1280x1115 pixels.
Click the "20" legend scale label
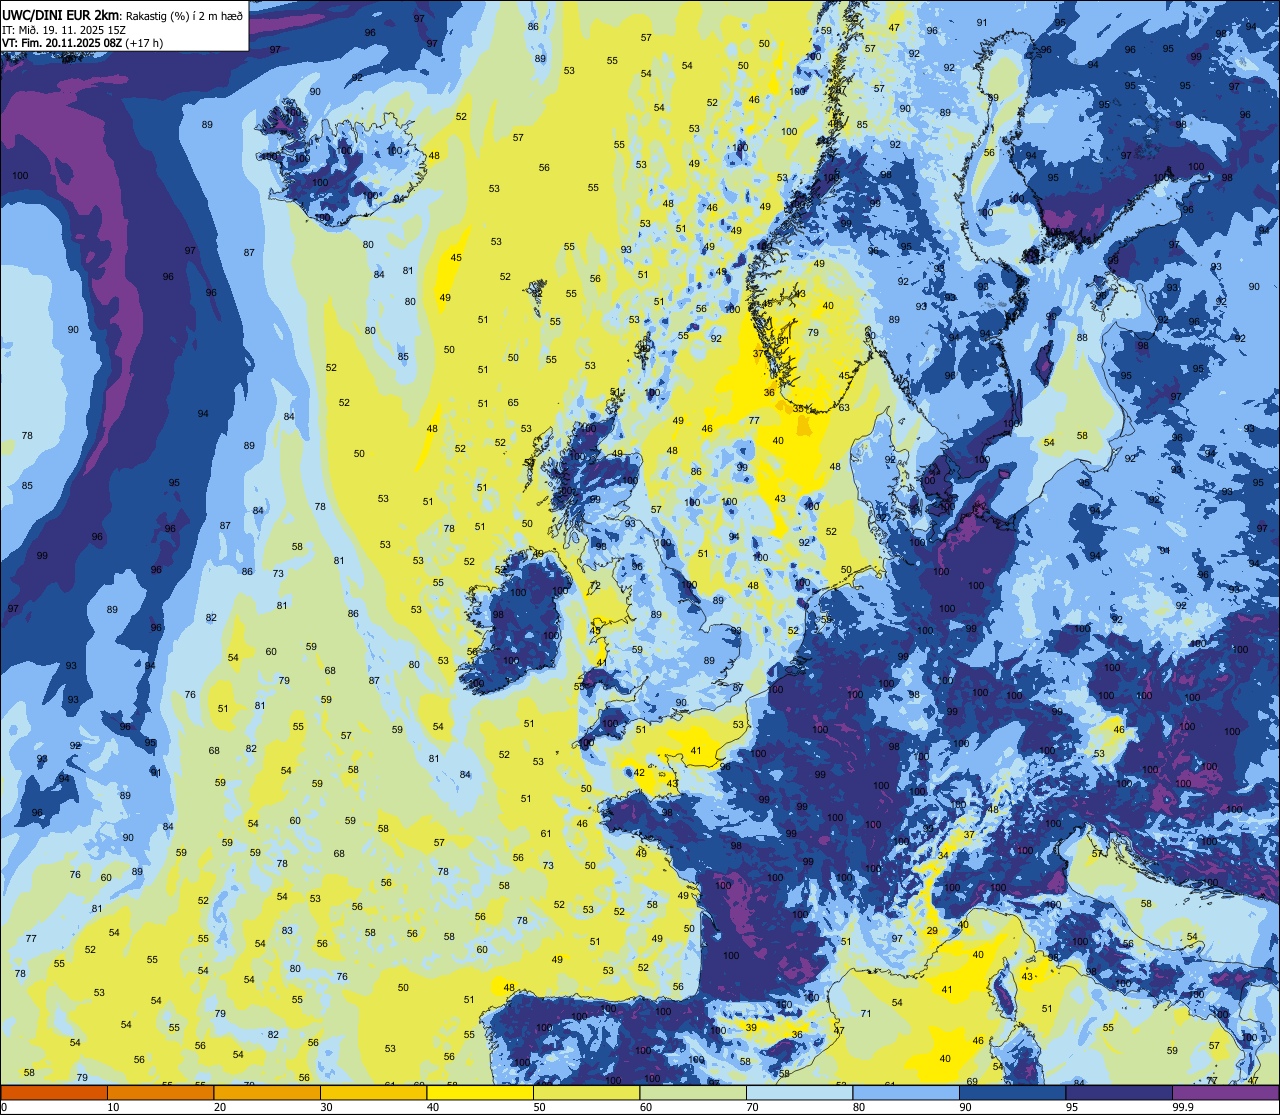point(220,1107)
